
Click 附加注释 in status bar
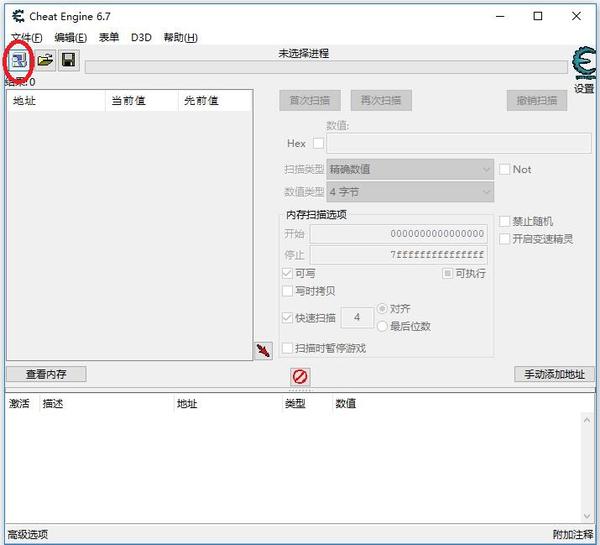point(573,534)
